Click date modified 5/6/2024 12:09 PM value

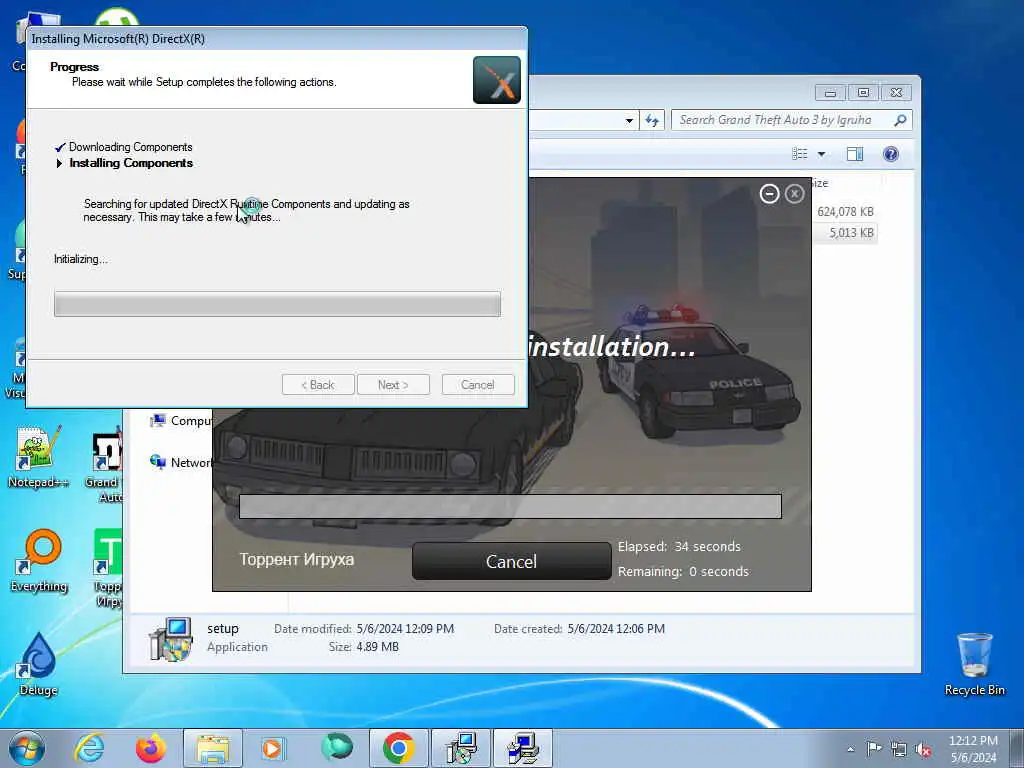coord(405,629)
